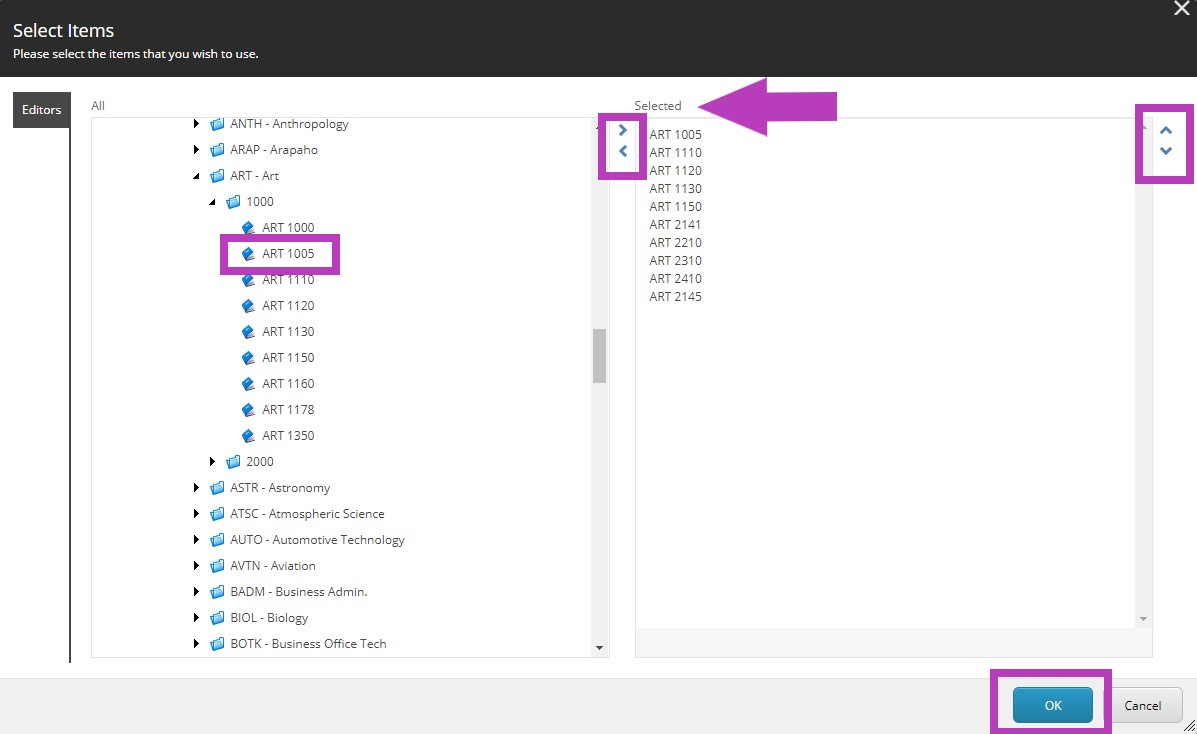Open the Editors tab
This screenshot has height=734, width=1197.
(41, 109)
